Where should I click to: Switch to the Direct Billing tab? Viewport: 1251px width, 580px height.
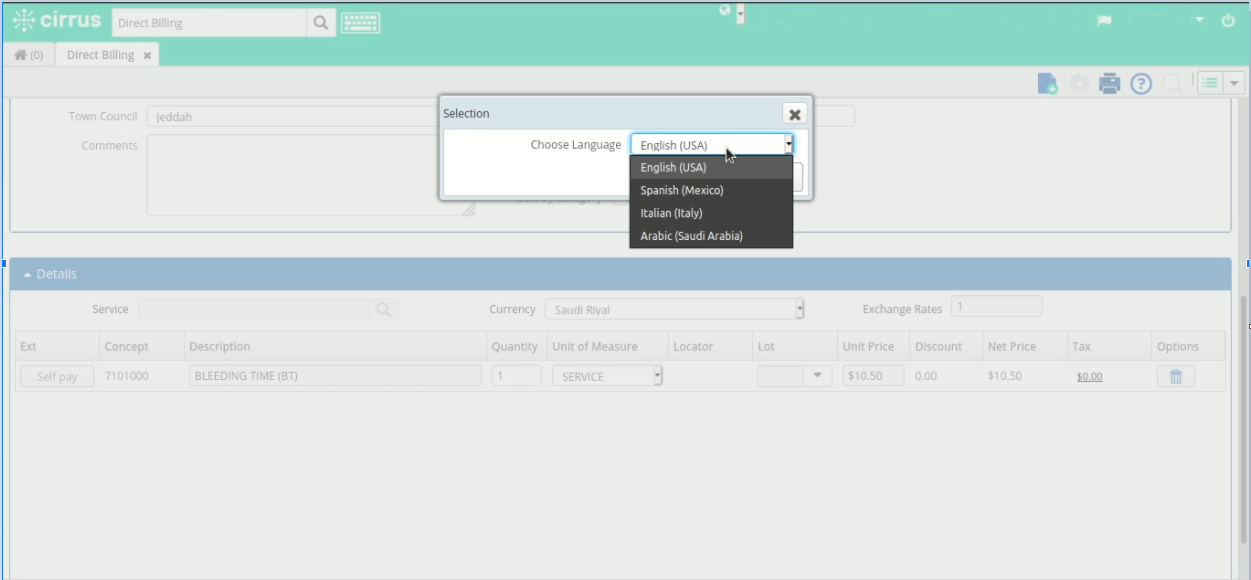click(102, 55)
